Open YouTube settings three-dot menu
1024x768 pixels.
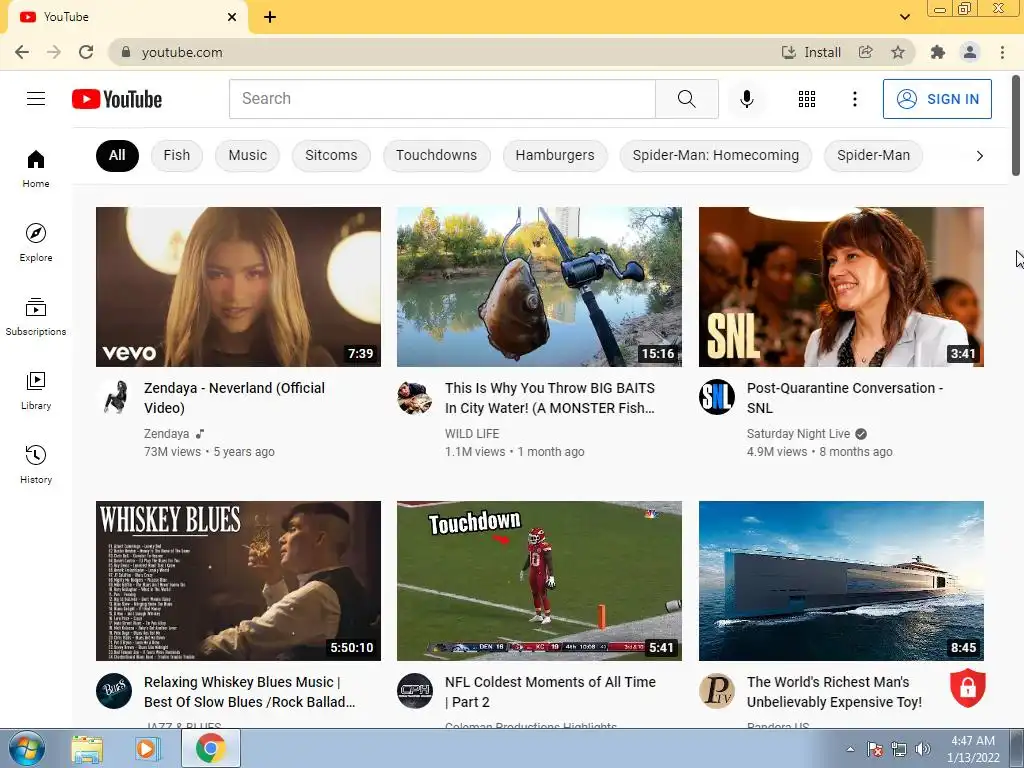point(854,99)
